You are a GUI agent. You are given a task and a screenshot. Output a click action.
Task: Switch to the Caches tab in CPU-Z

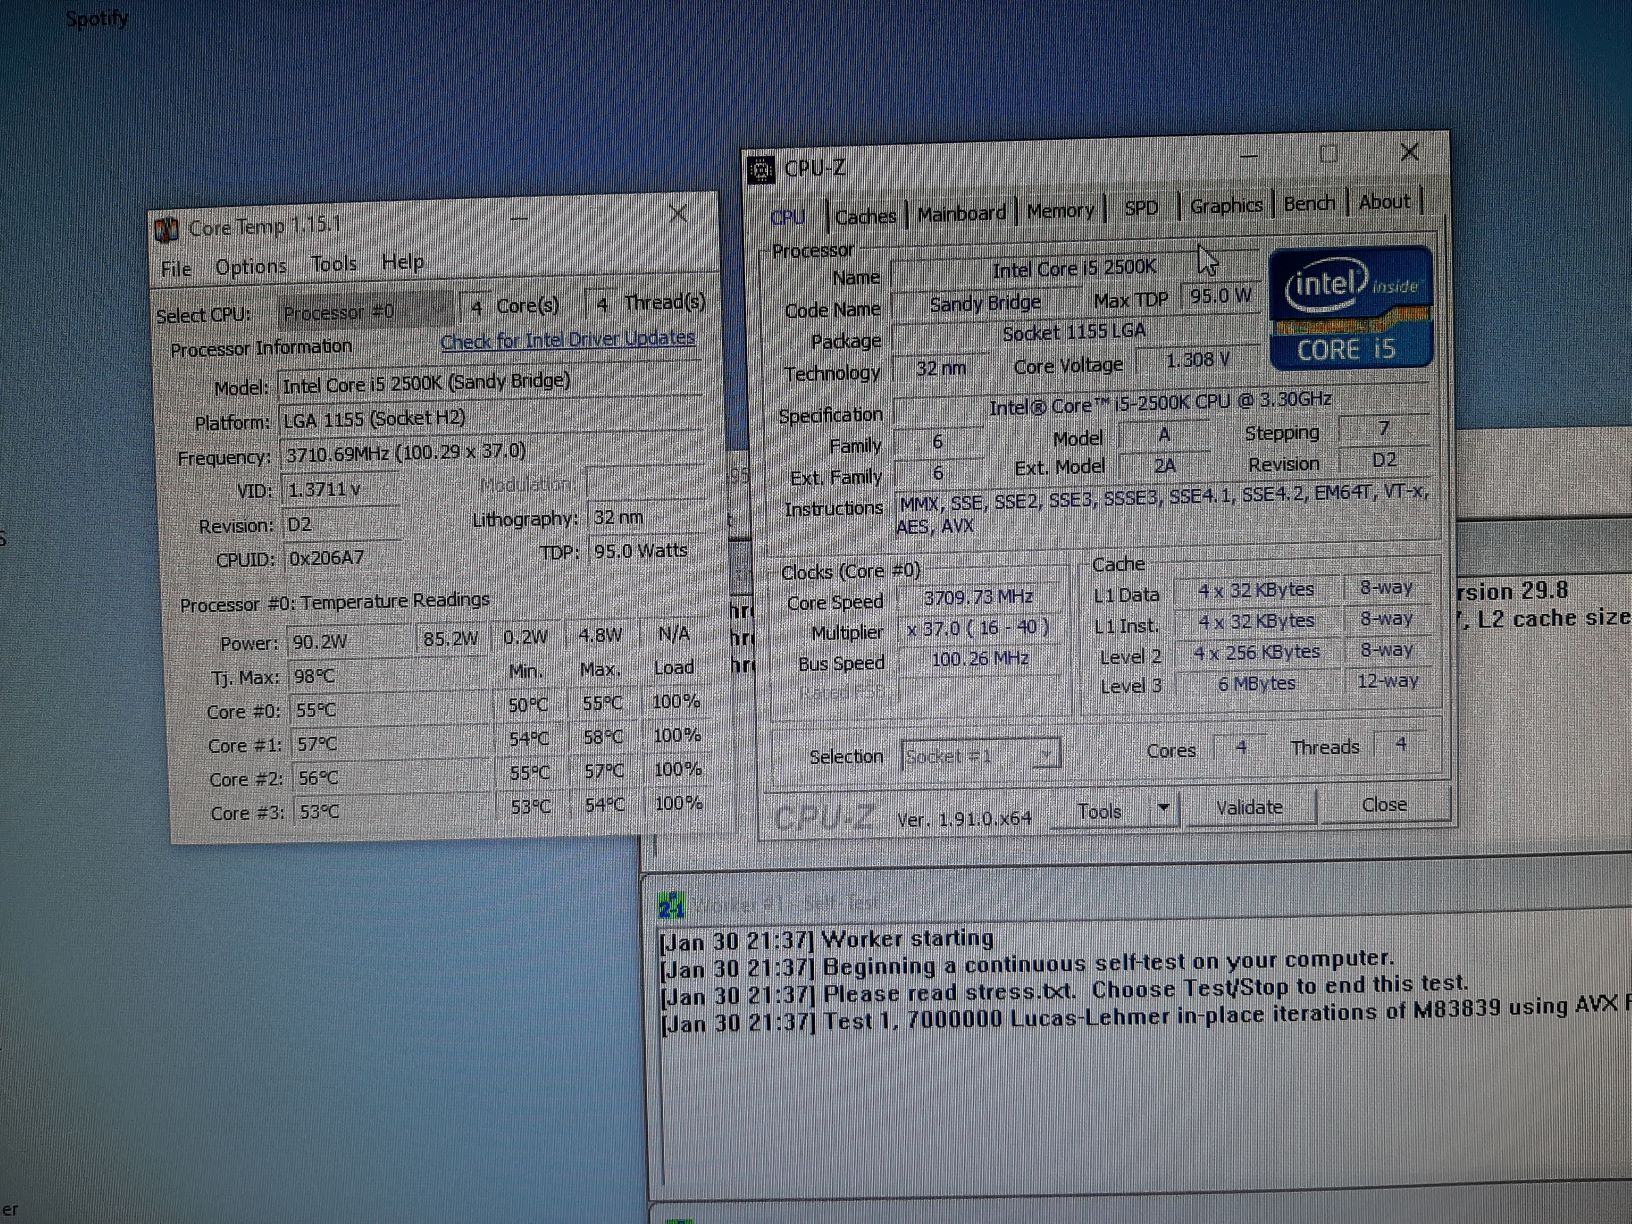pos(865,215)
